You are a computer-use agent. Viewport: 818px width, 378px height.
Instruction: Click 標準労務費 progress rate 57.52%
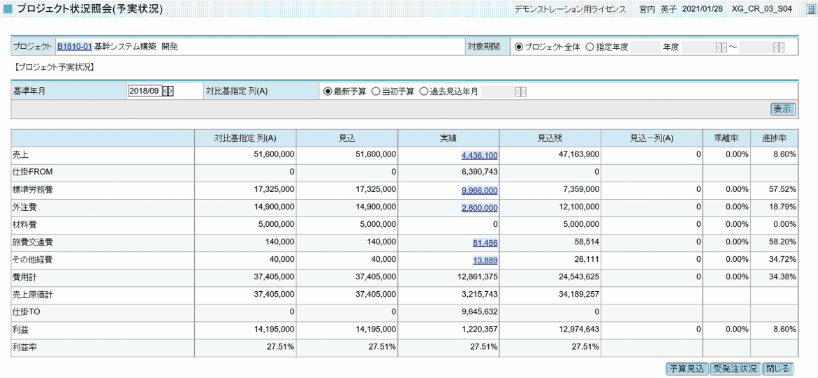(784, 190)
